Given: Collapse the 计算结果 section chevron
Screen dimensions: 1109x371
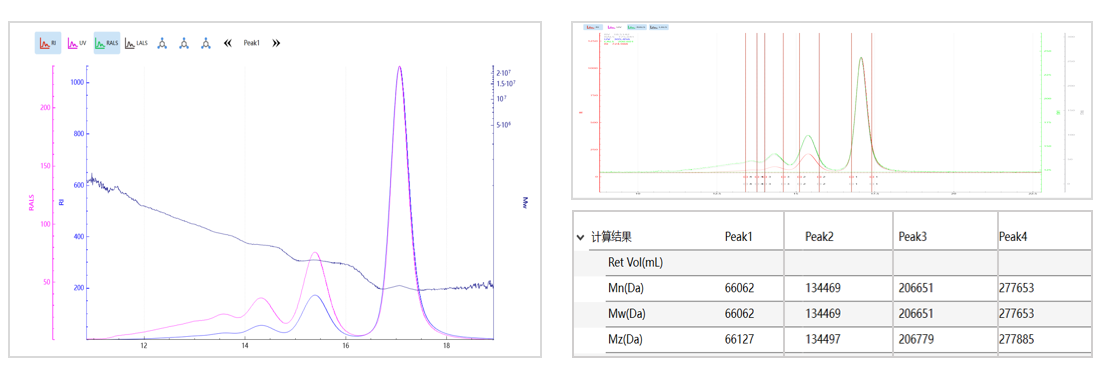Looking at the screenshot, I should click(581, 238).
